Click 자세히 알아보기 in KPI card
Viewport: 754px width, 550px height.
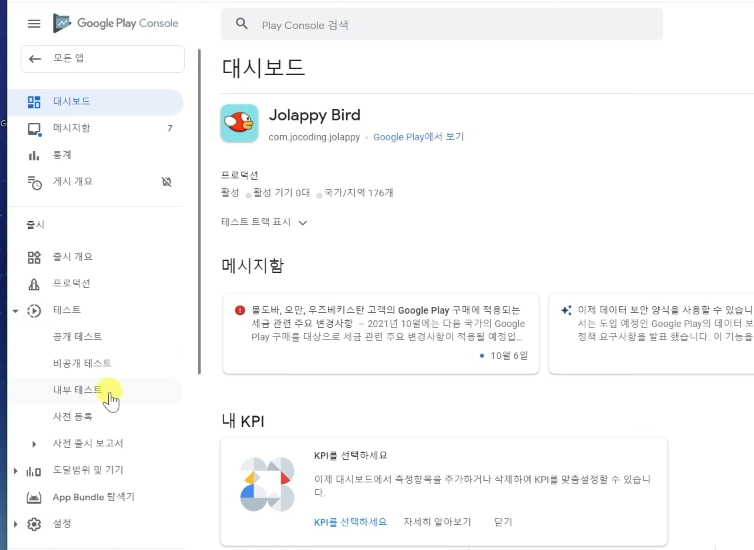[437, 522]
